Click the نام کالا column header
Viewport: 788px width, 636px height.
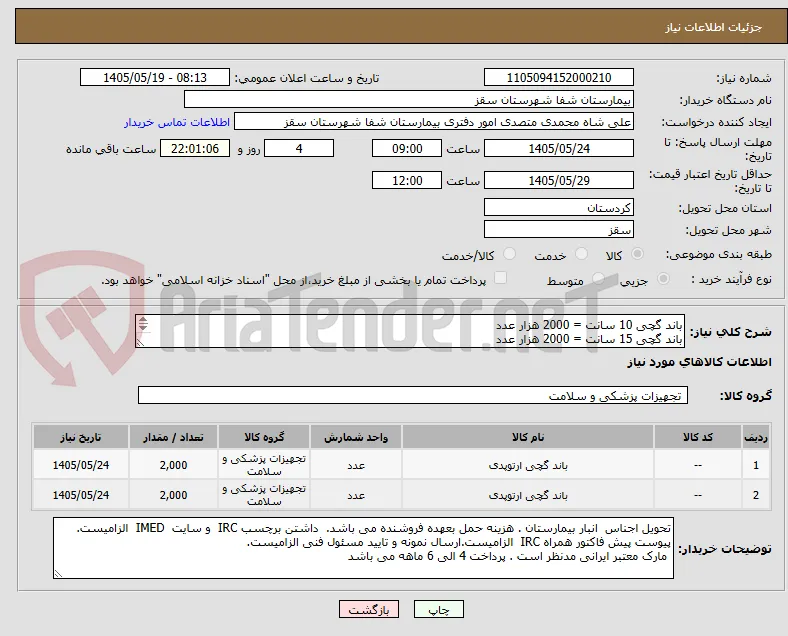(x=528, y=437)
